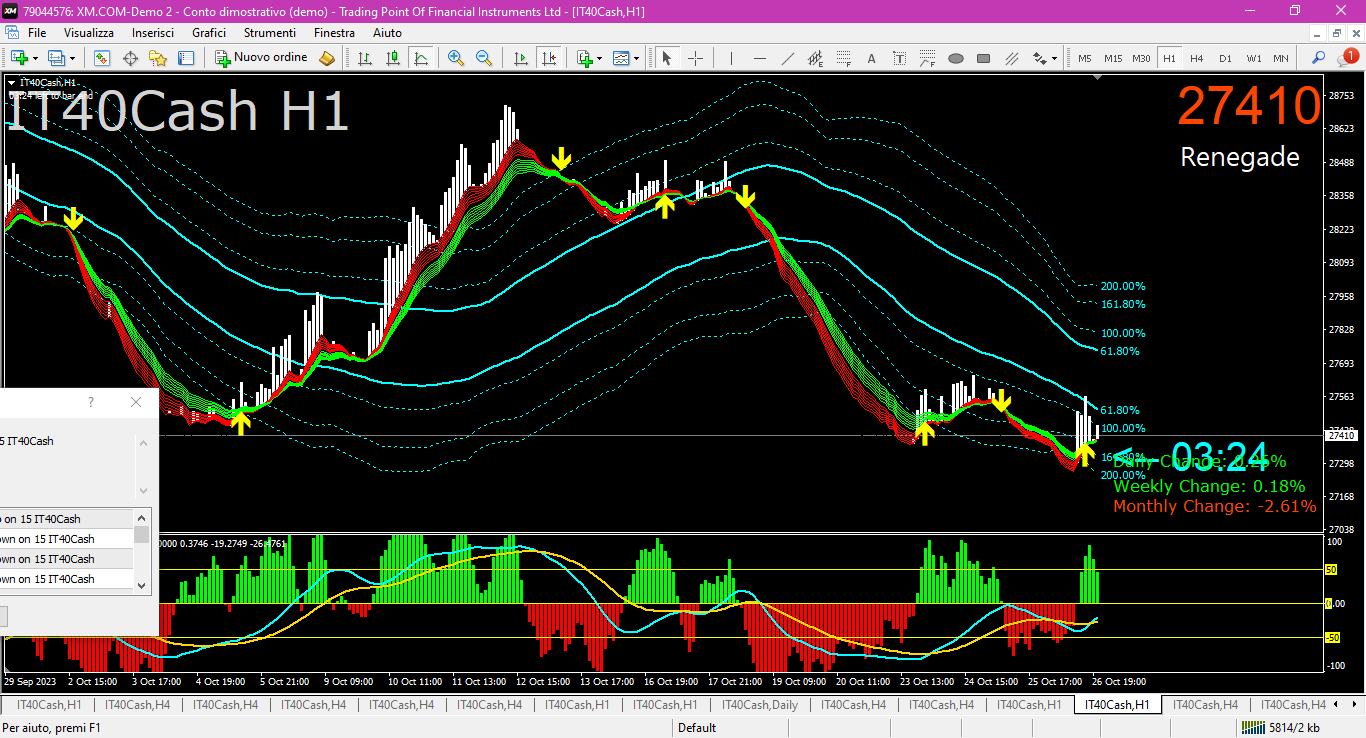The image size is (1366, 738).
Task: Click the connection status 5814/2 kb
Action: coord(1280,728)
